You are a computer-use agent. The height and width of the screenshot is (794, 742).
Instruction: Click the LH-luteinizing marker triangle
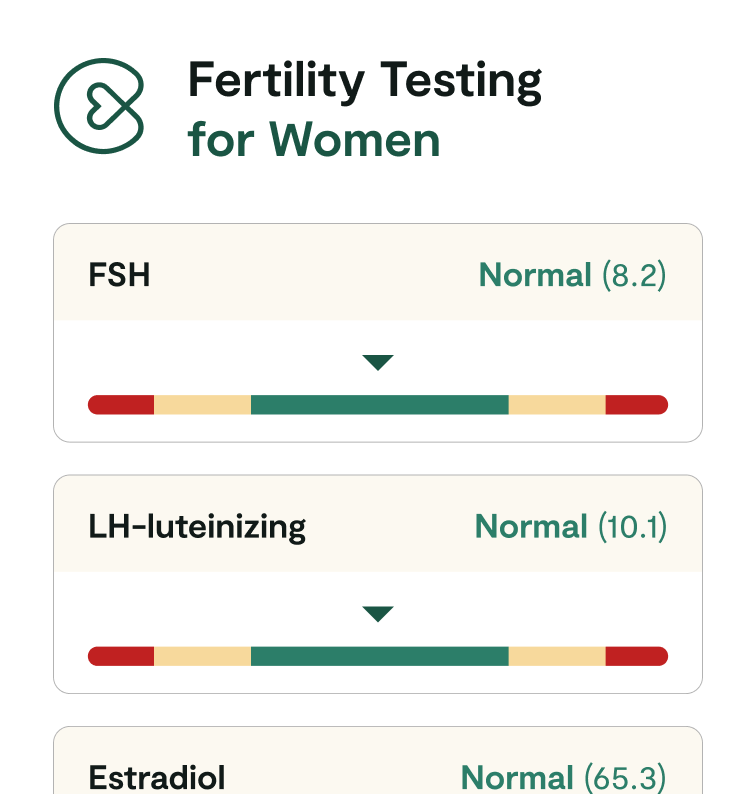point(378,614)
